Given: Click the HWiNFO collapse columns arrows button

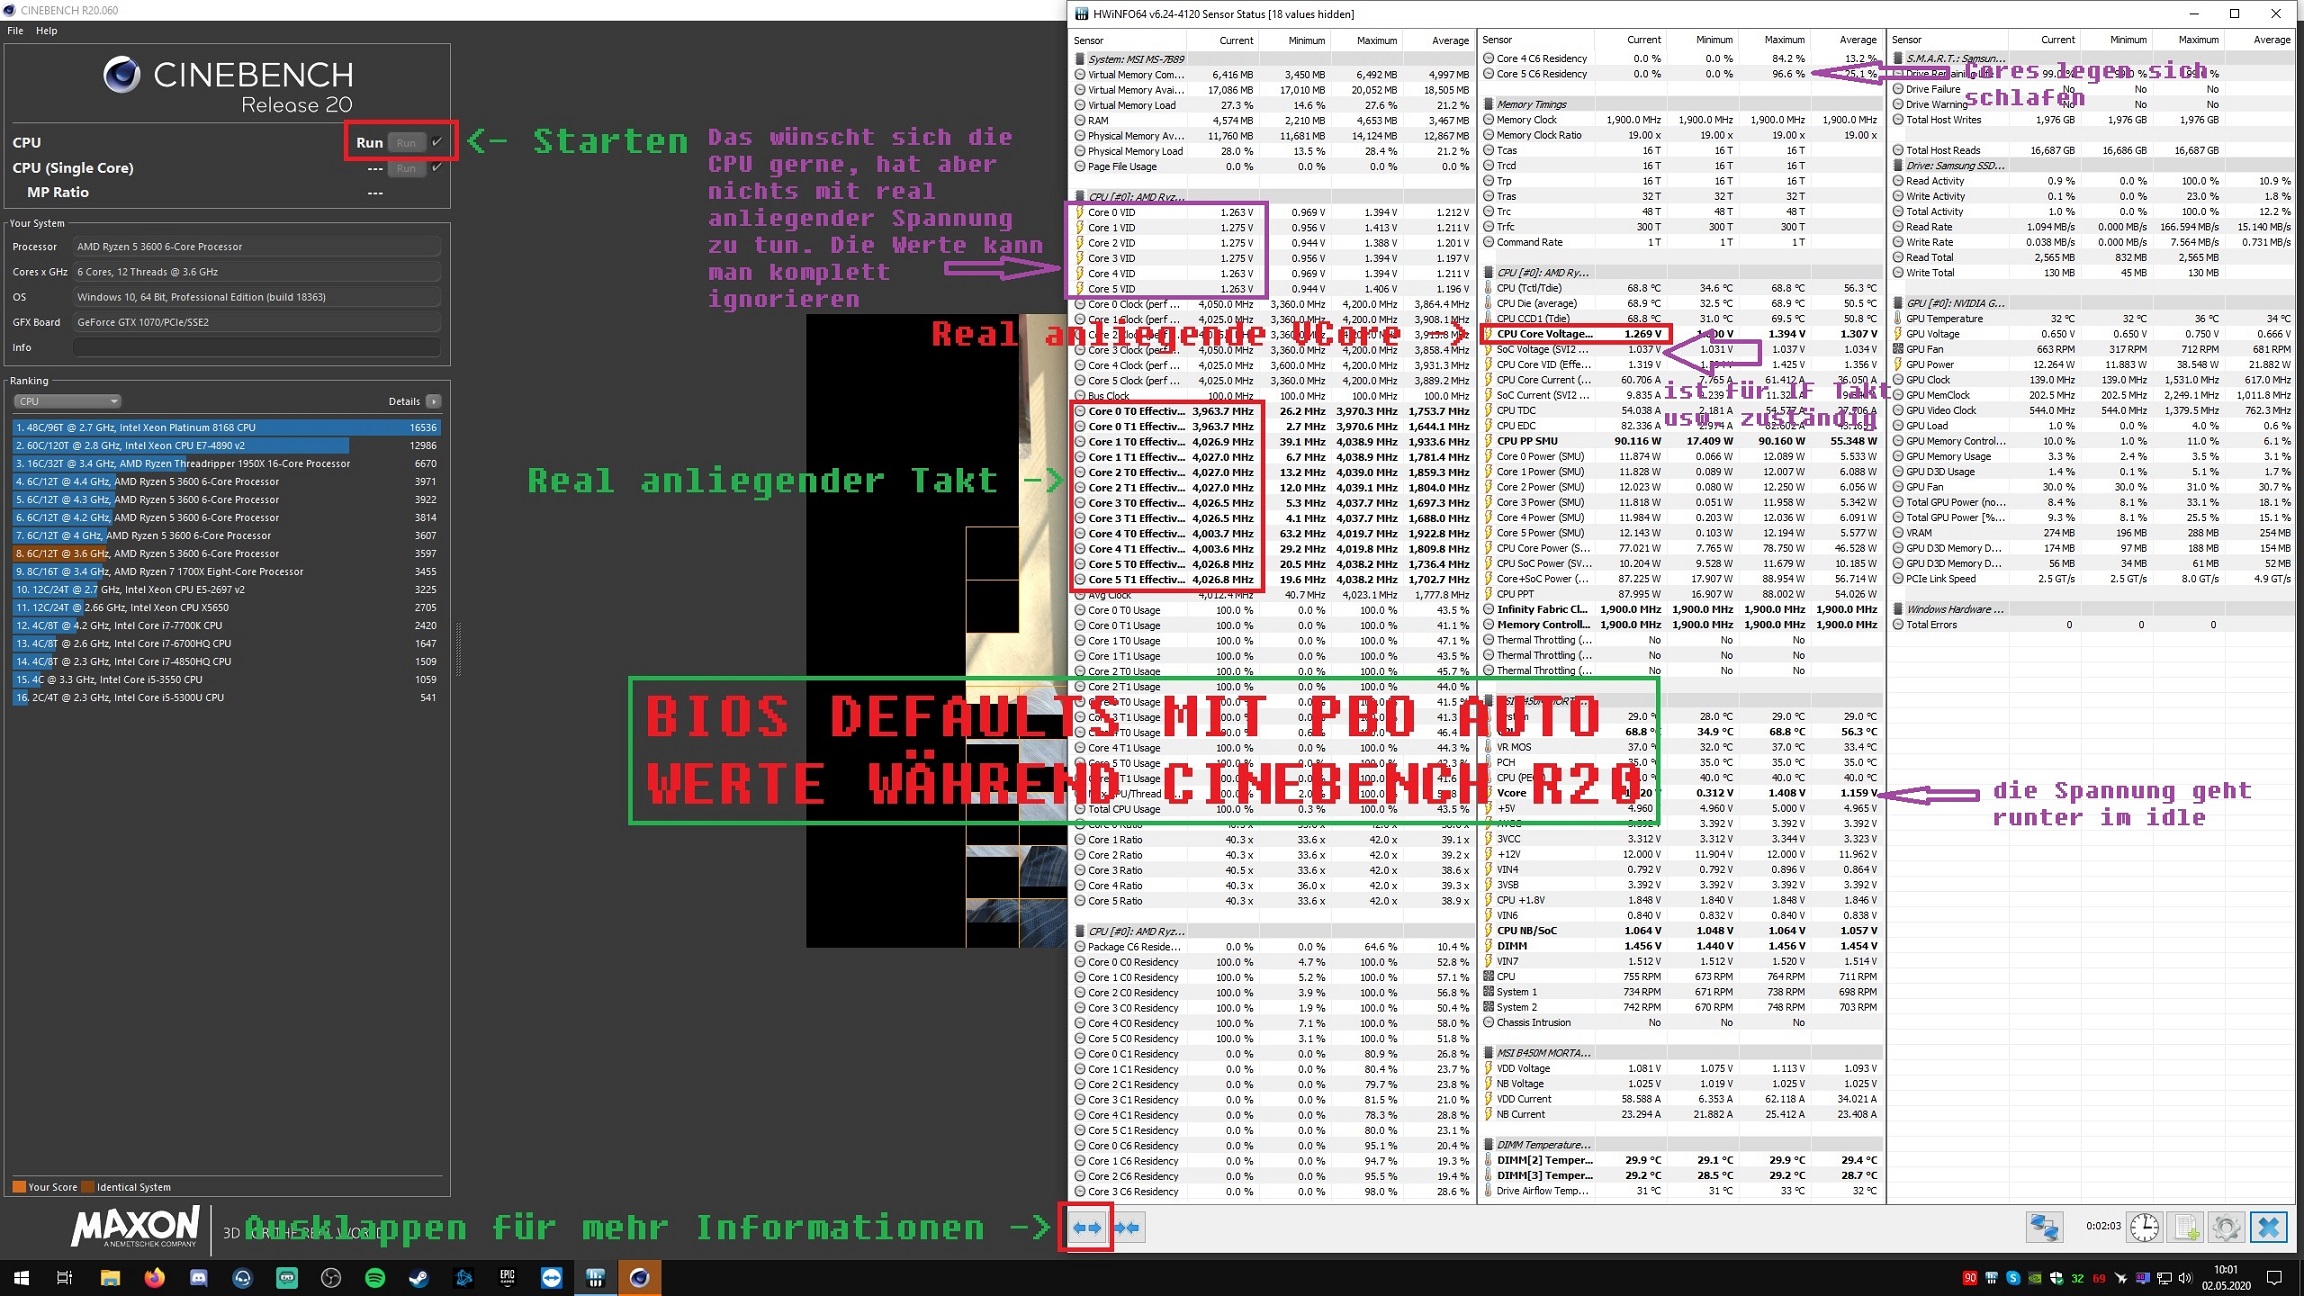Looking at the screenshot, I should coord(1127,1227).
